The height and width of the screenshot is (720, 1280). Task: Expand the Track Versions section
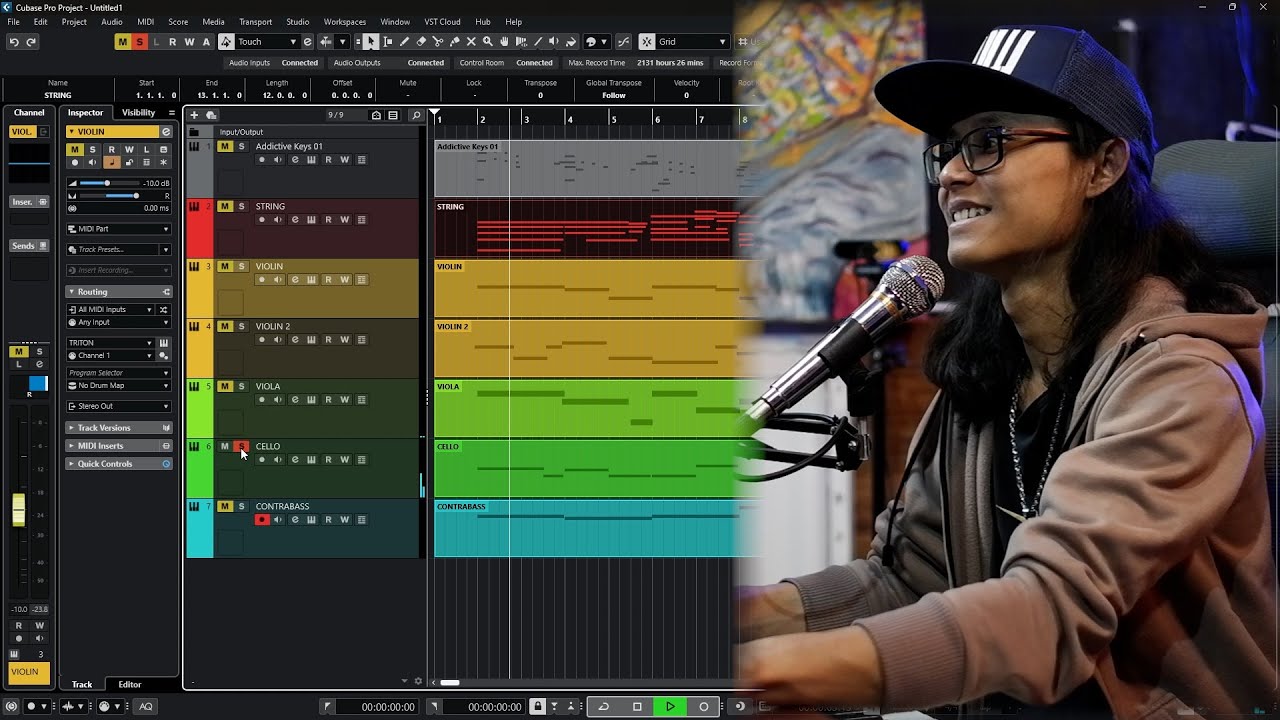point(119,428)
